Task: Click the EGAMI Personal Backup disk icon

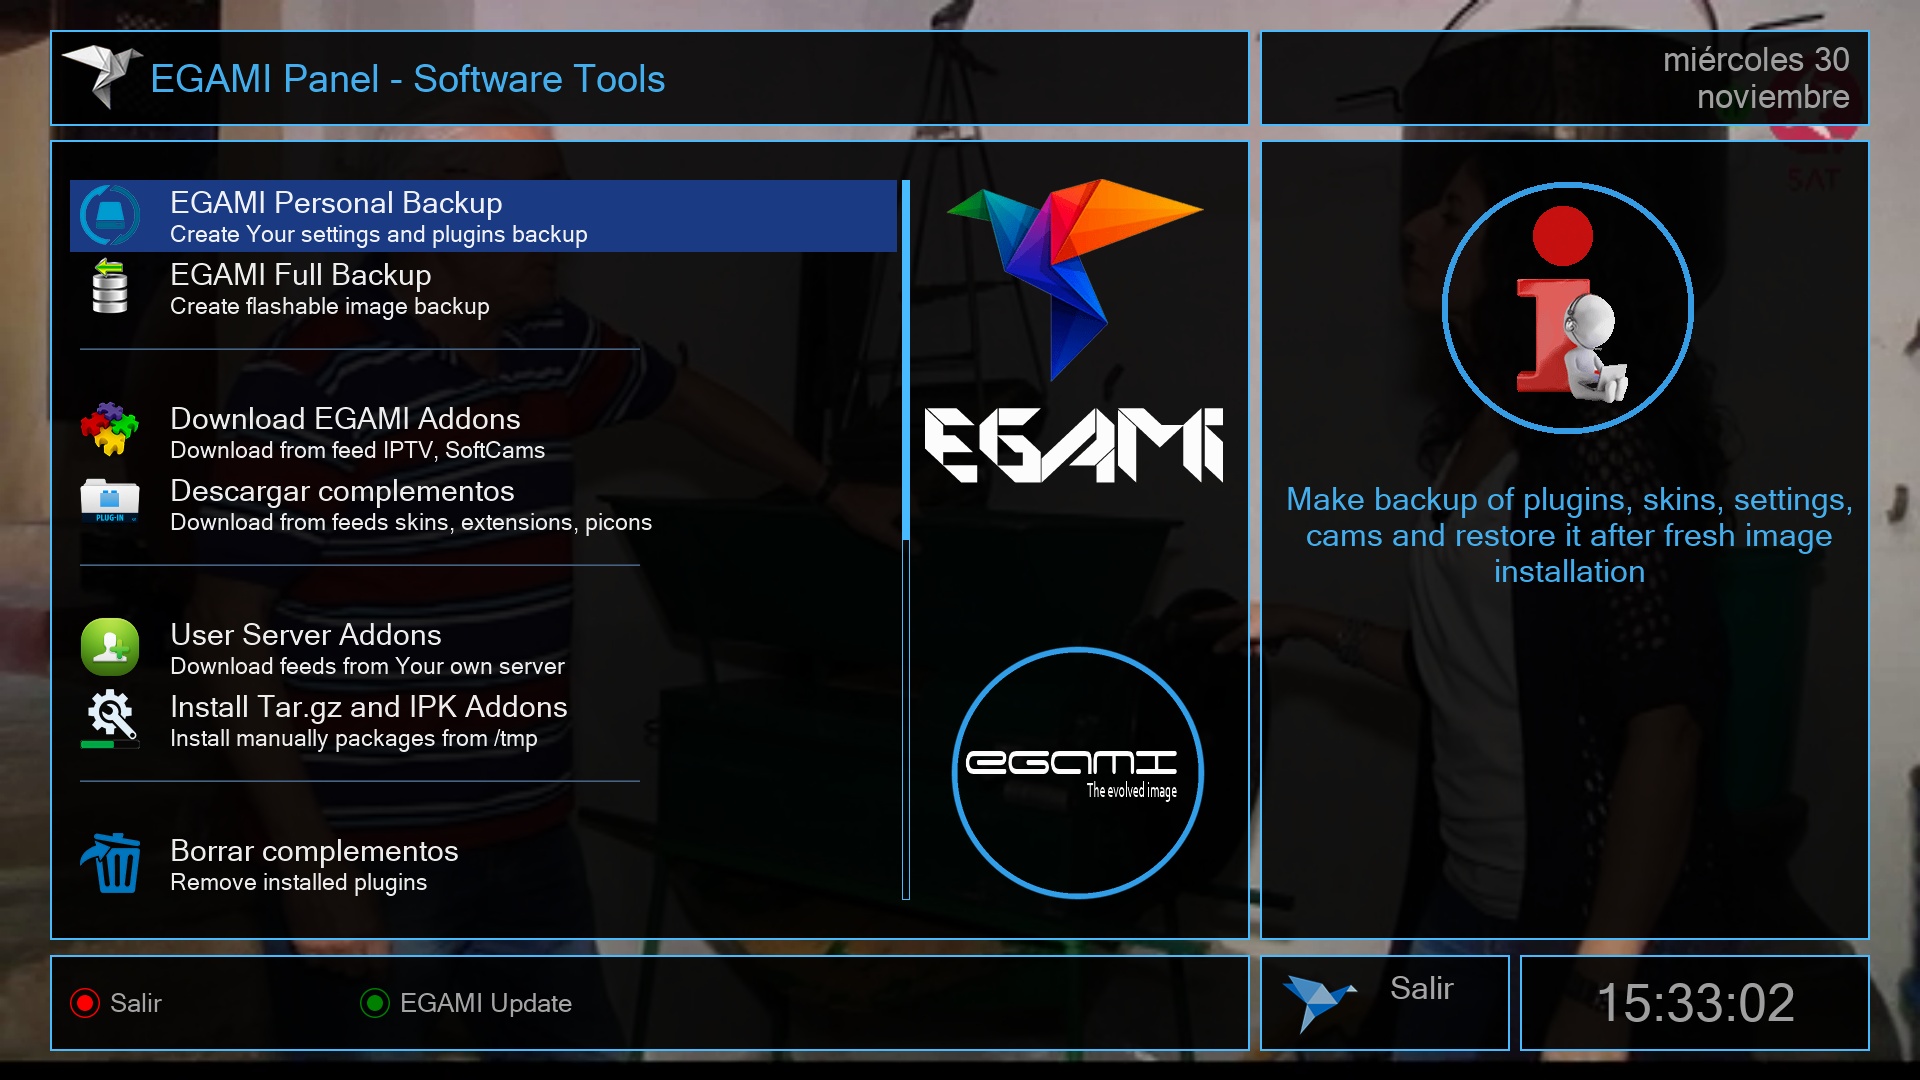Action: [x=110, y=215]
